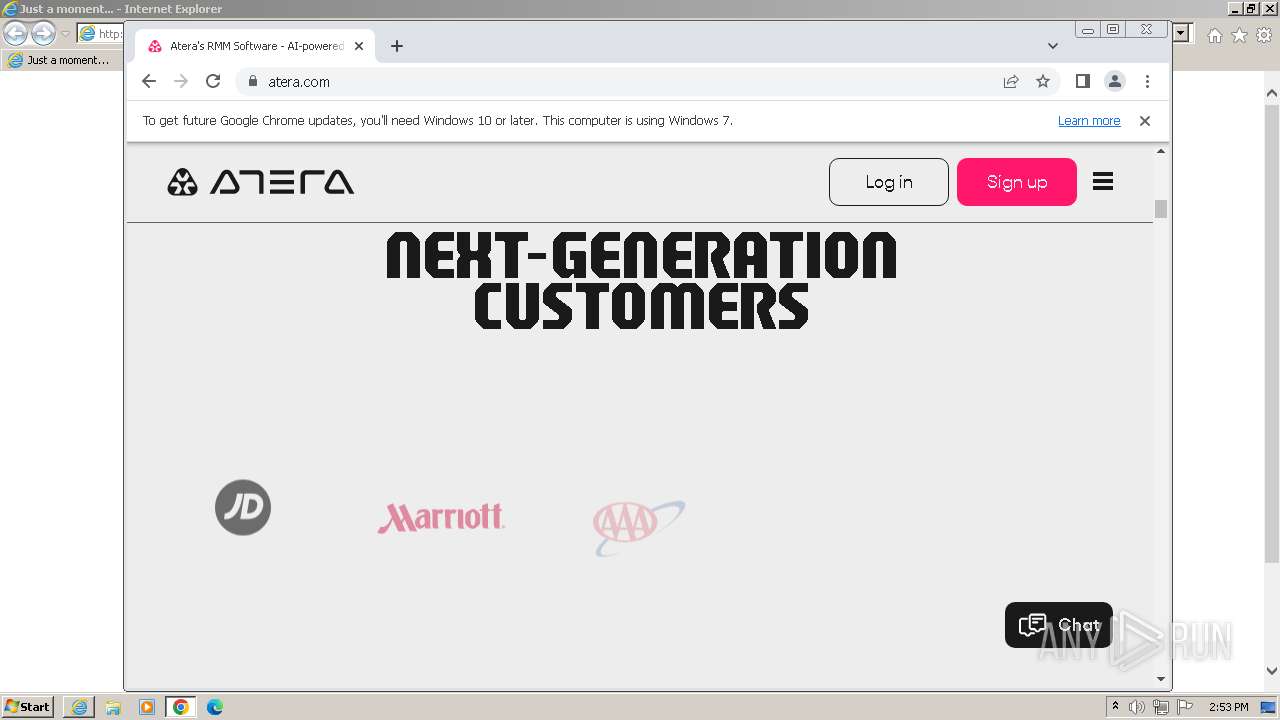Expand IE address bar dropdown arrow
This screenshot has height=720, width=1280.
[x=1181, y=33]
